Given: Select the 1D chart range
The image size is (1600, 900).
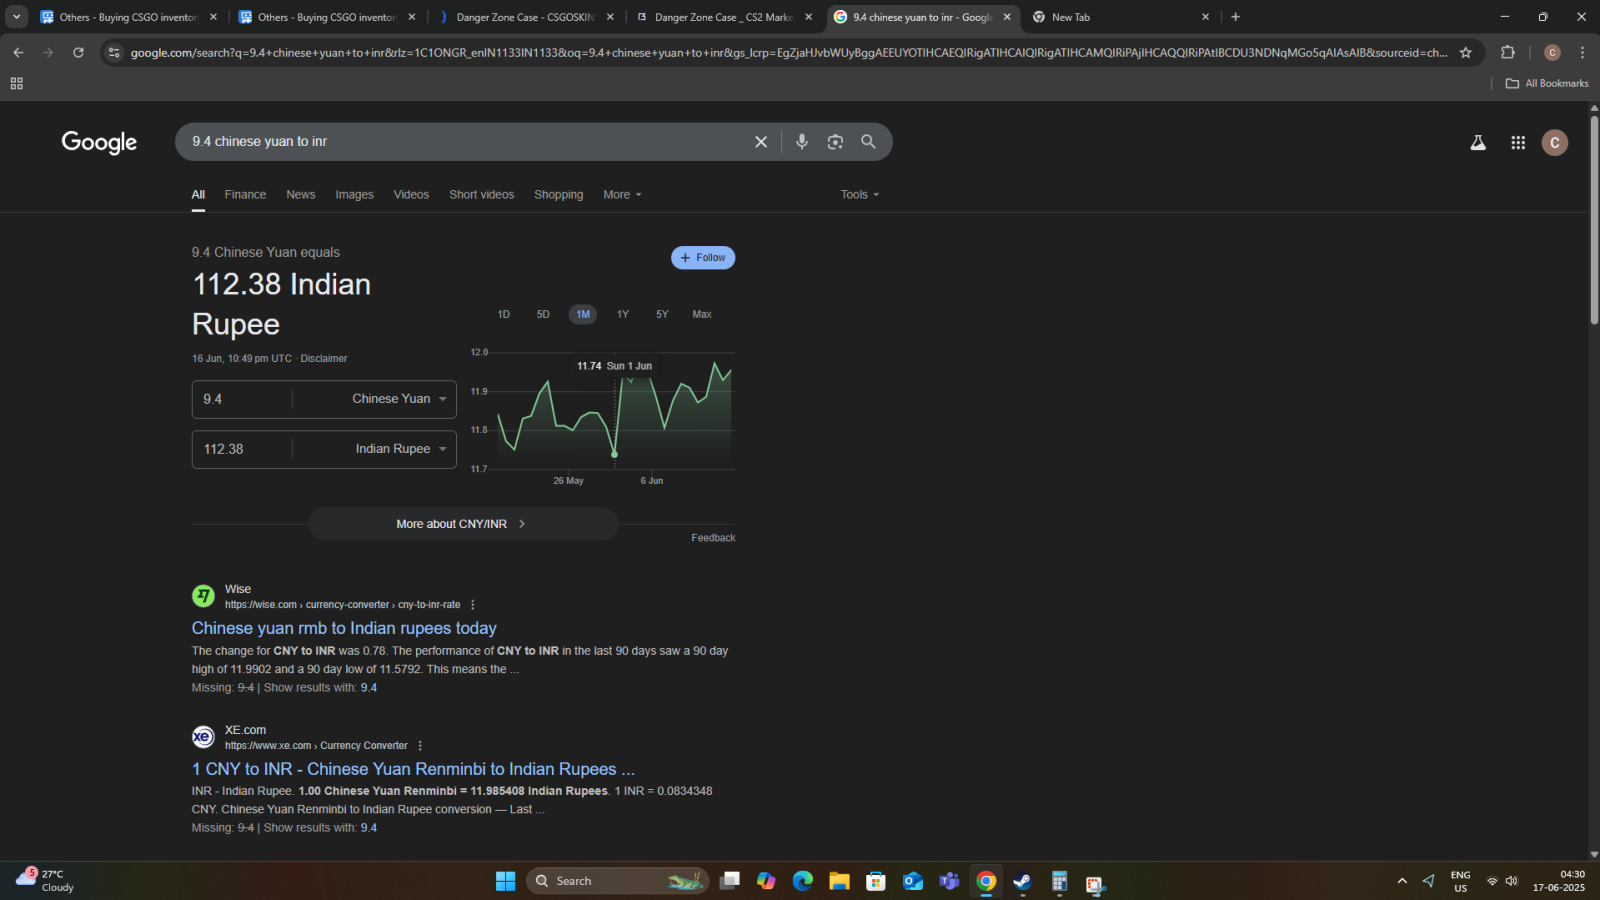Looking at the screenshot, I should pyautogui.click(x=504, y=315).
